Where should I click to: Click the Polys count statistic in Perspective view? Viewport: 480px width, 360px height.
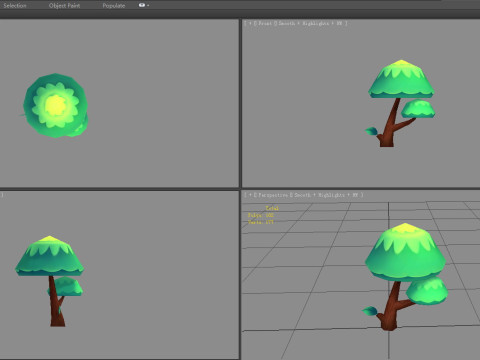coord(261,215)
